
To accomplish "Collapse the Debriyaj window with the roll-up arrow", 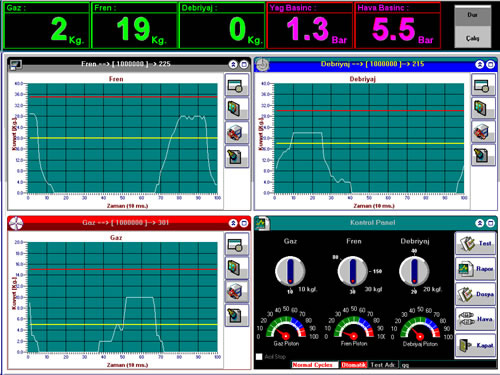I will [x=480, y=64].
